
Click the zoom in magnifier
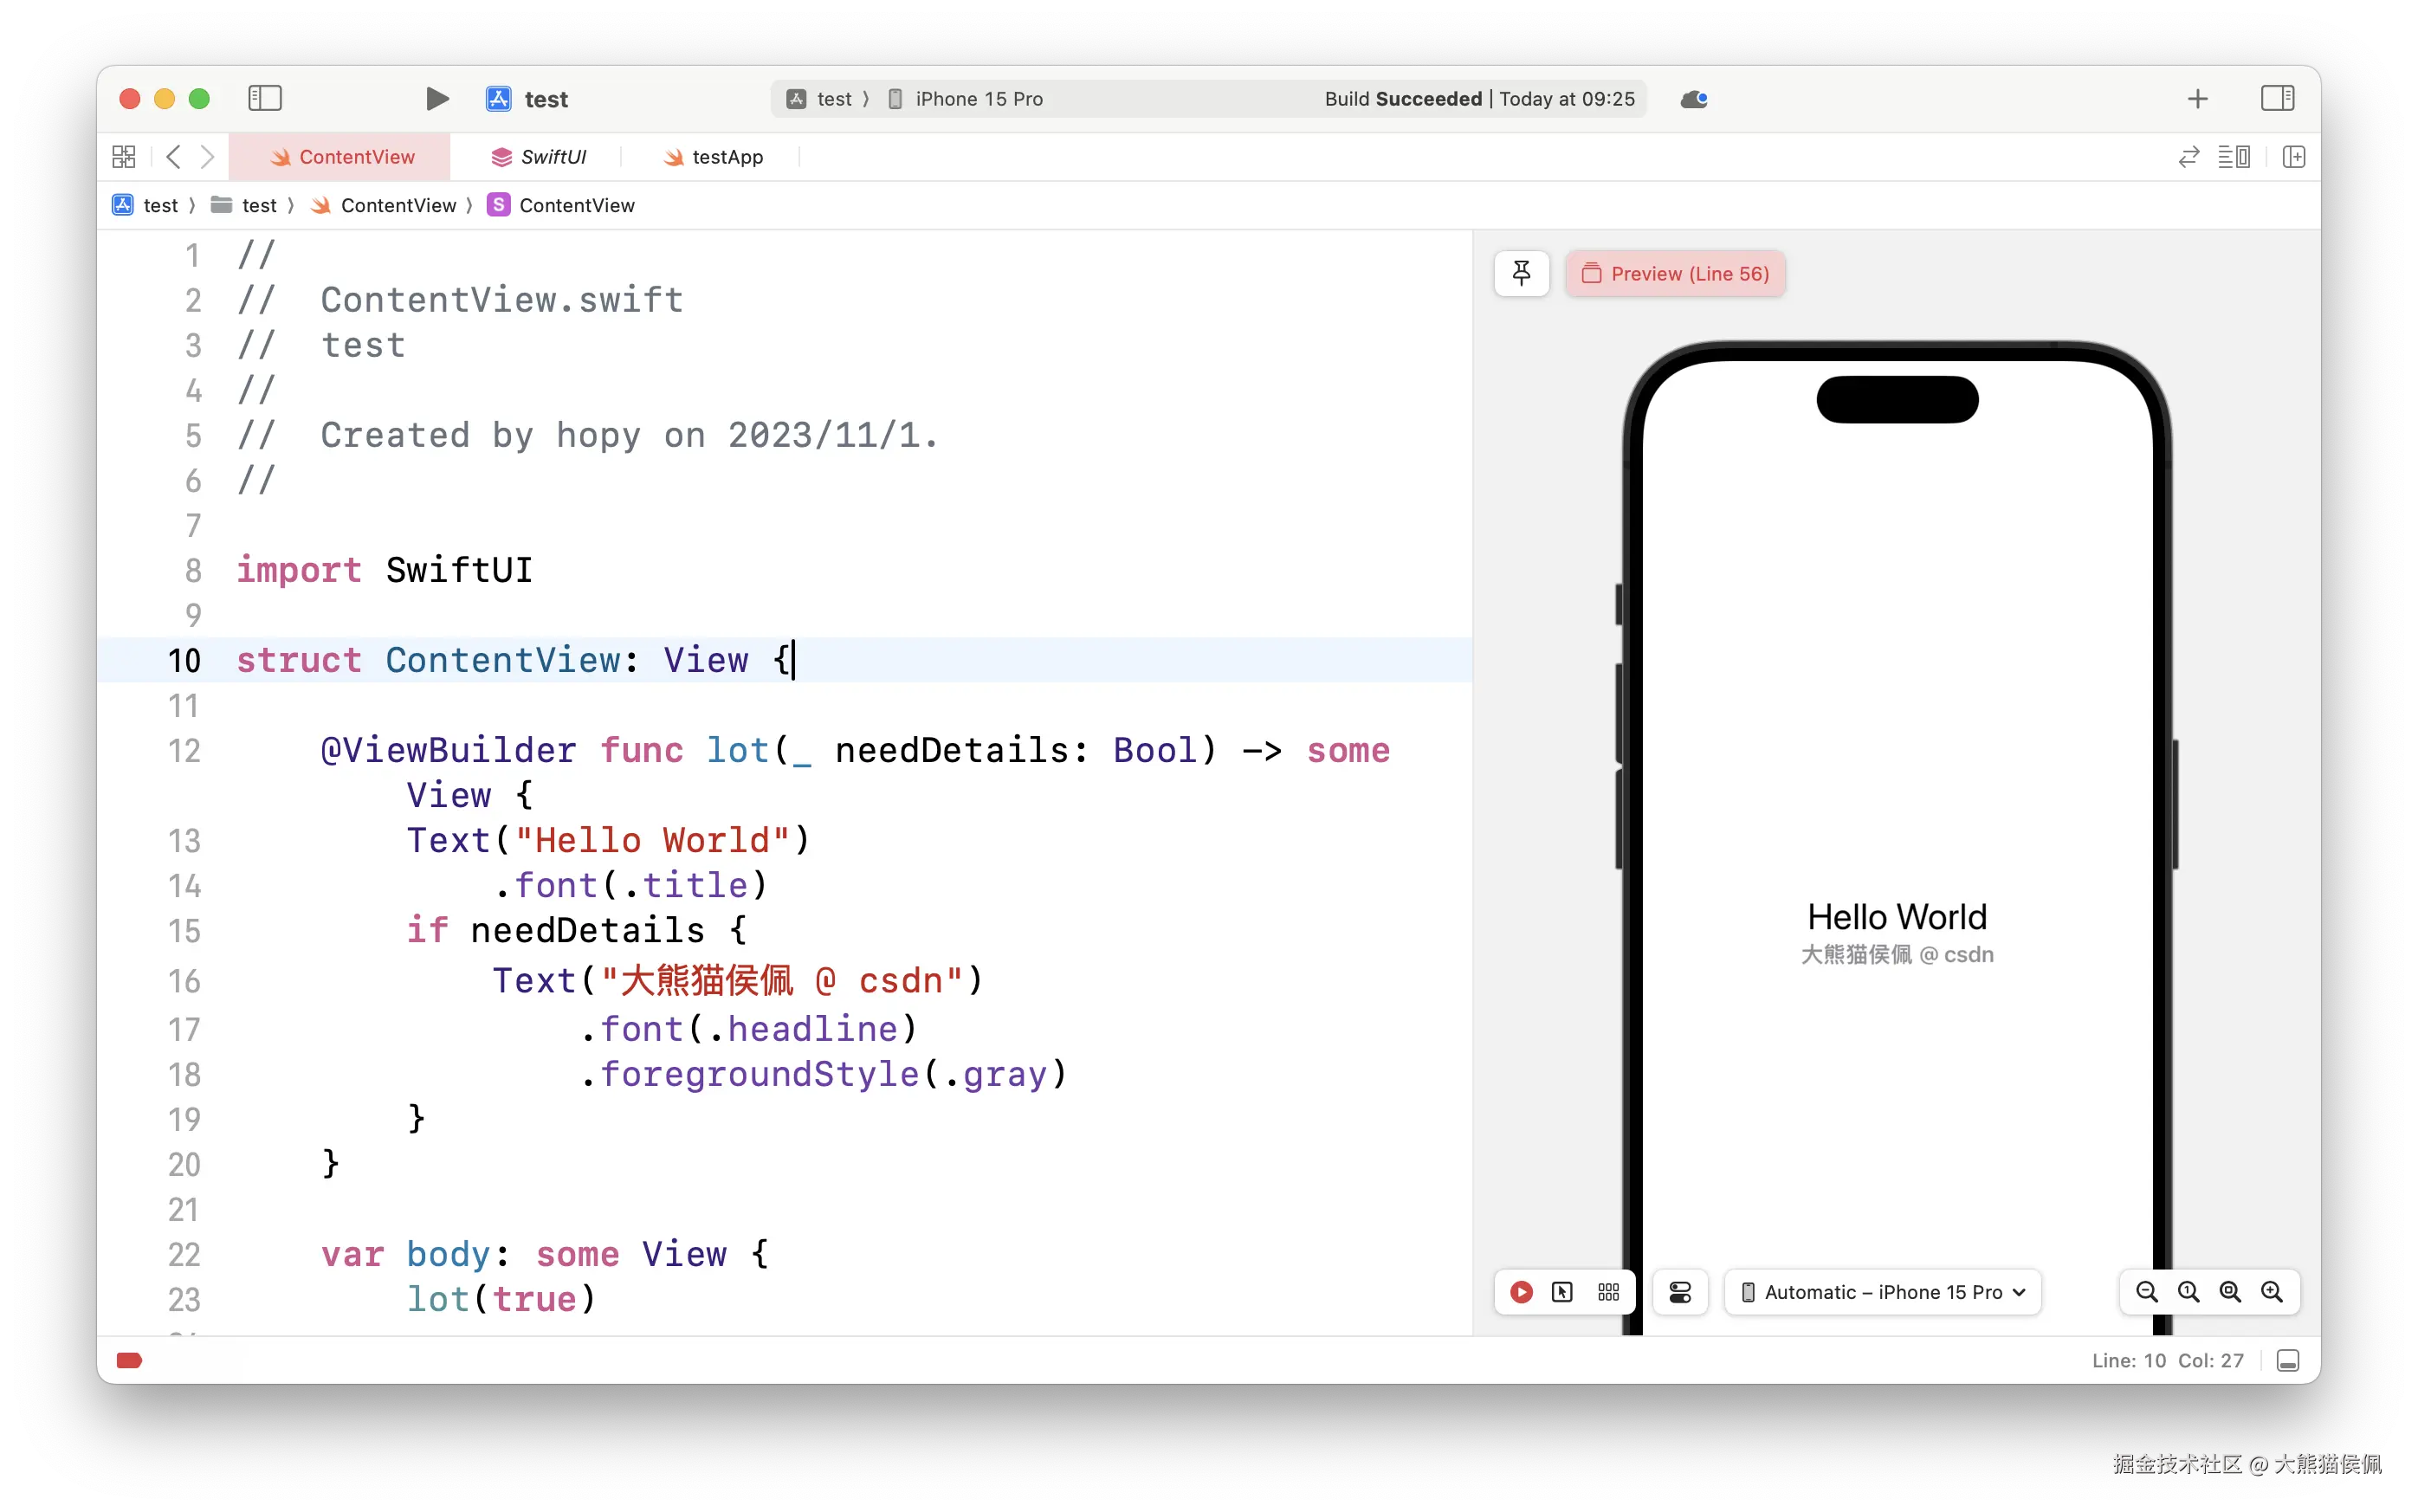(2272, 1292)
